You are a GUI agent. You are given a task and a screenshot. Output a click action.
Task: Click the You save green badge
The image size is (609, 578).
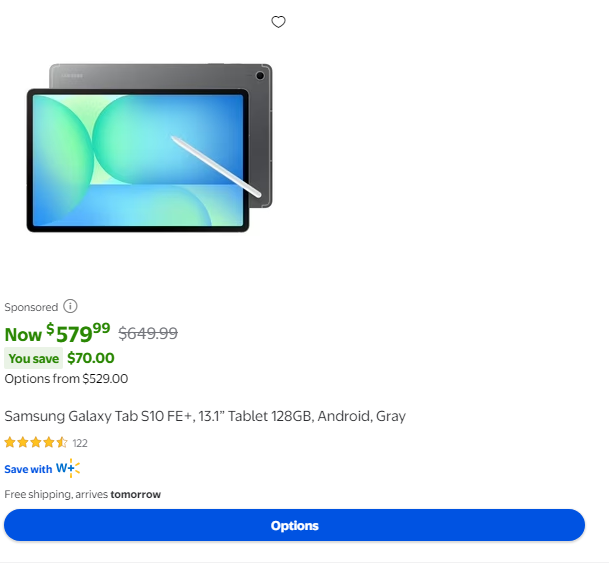coord(33,358)
